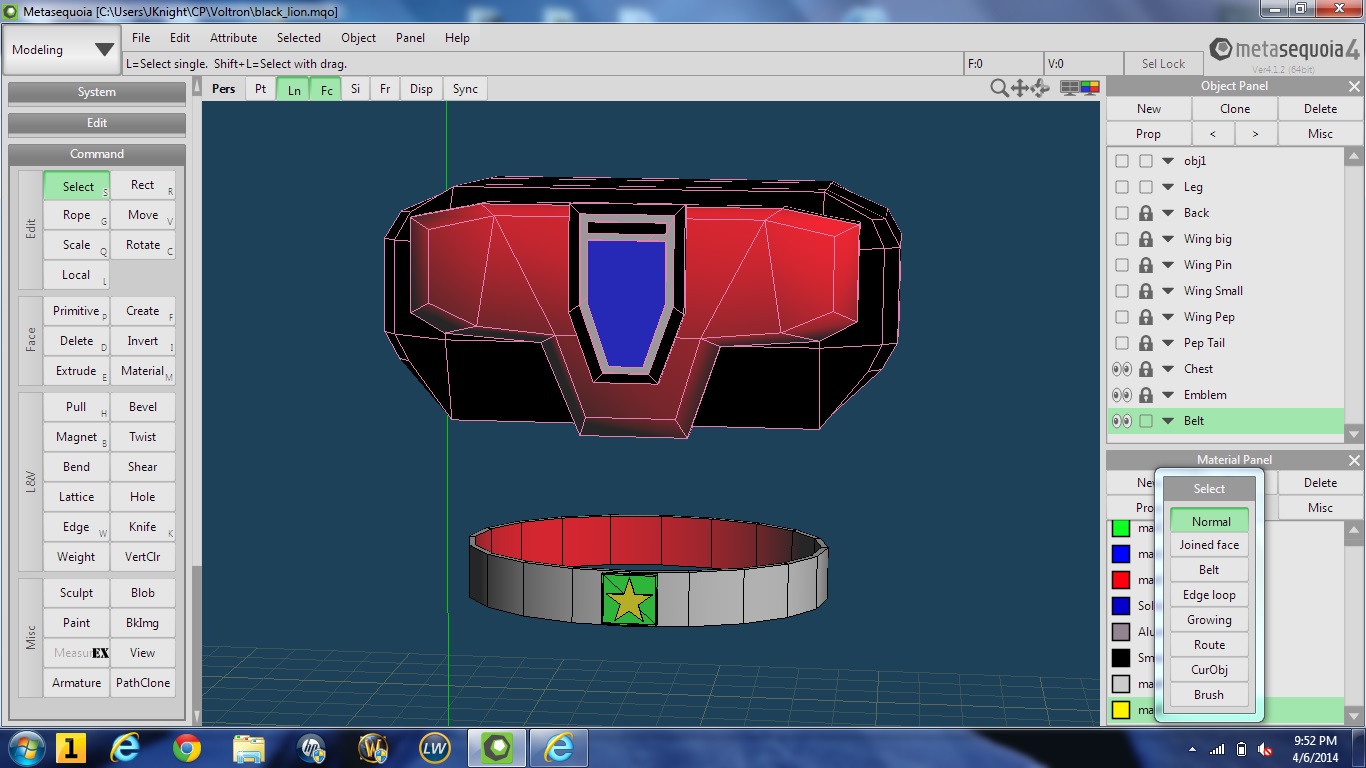Image resolution: width=1366 pixels, height=768 pixels.
Task: Click Clone in Object Panel
Action: [x=1235, y=109]
